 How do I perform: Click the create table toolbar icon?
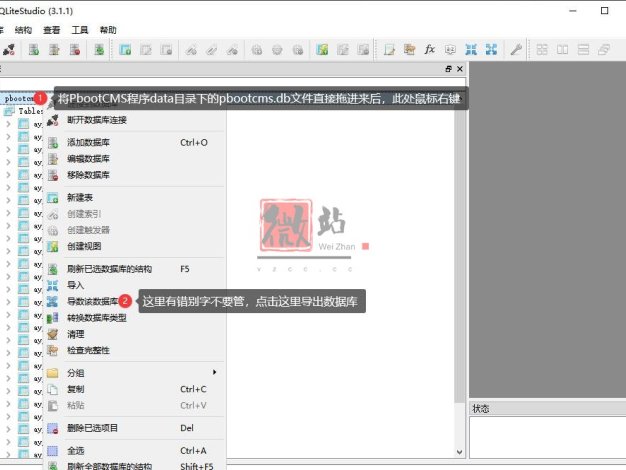(125, 50)
